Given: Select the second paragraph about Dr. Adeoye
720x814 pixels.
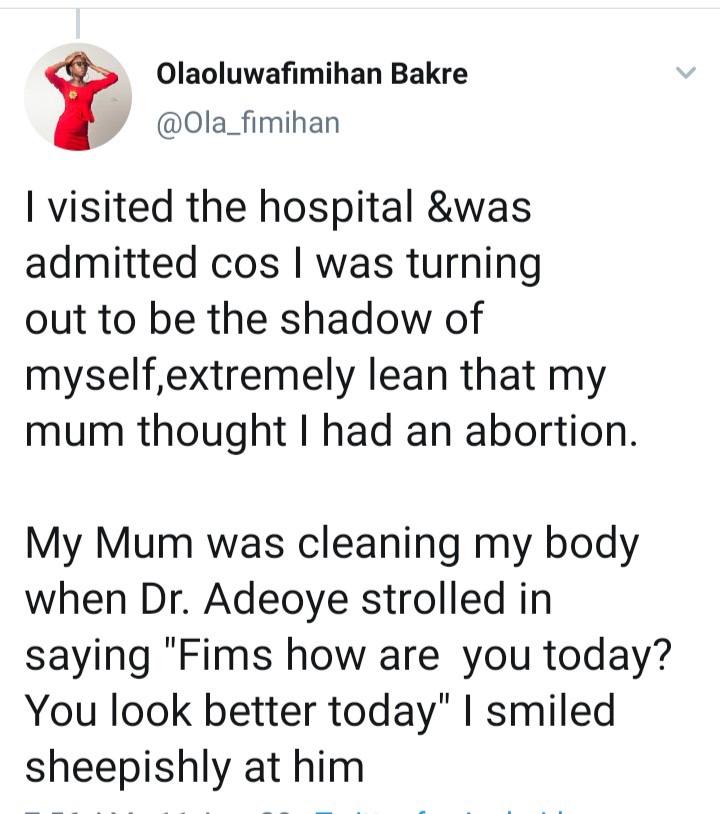Looking at the screenshot, I should [x=348, y=654].
